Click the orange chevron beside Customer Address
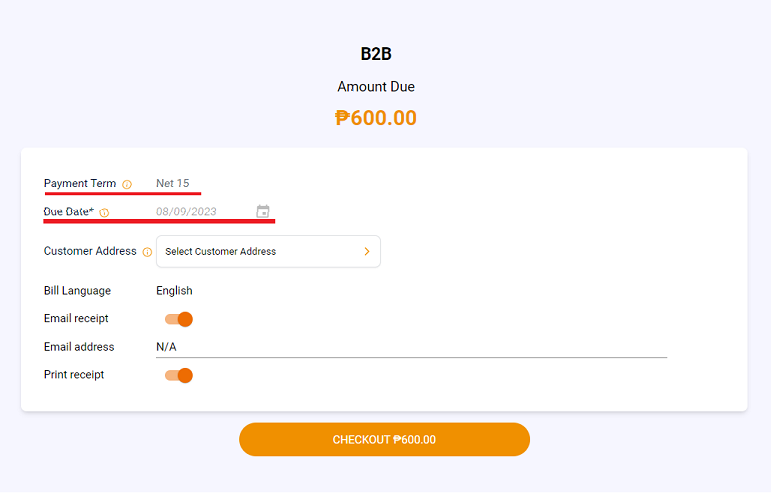The height and width of the screenshot is (499, 771). click(367, 251)
